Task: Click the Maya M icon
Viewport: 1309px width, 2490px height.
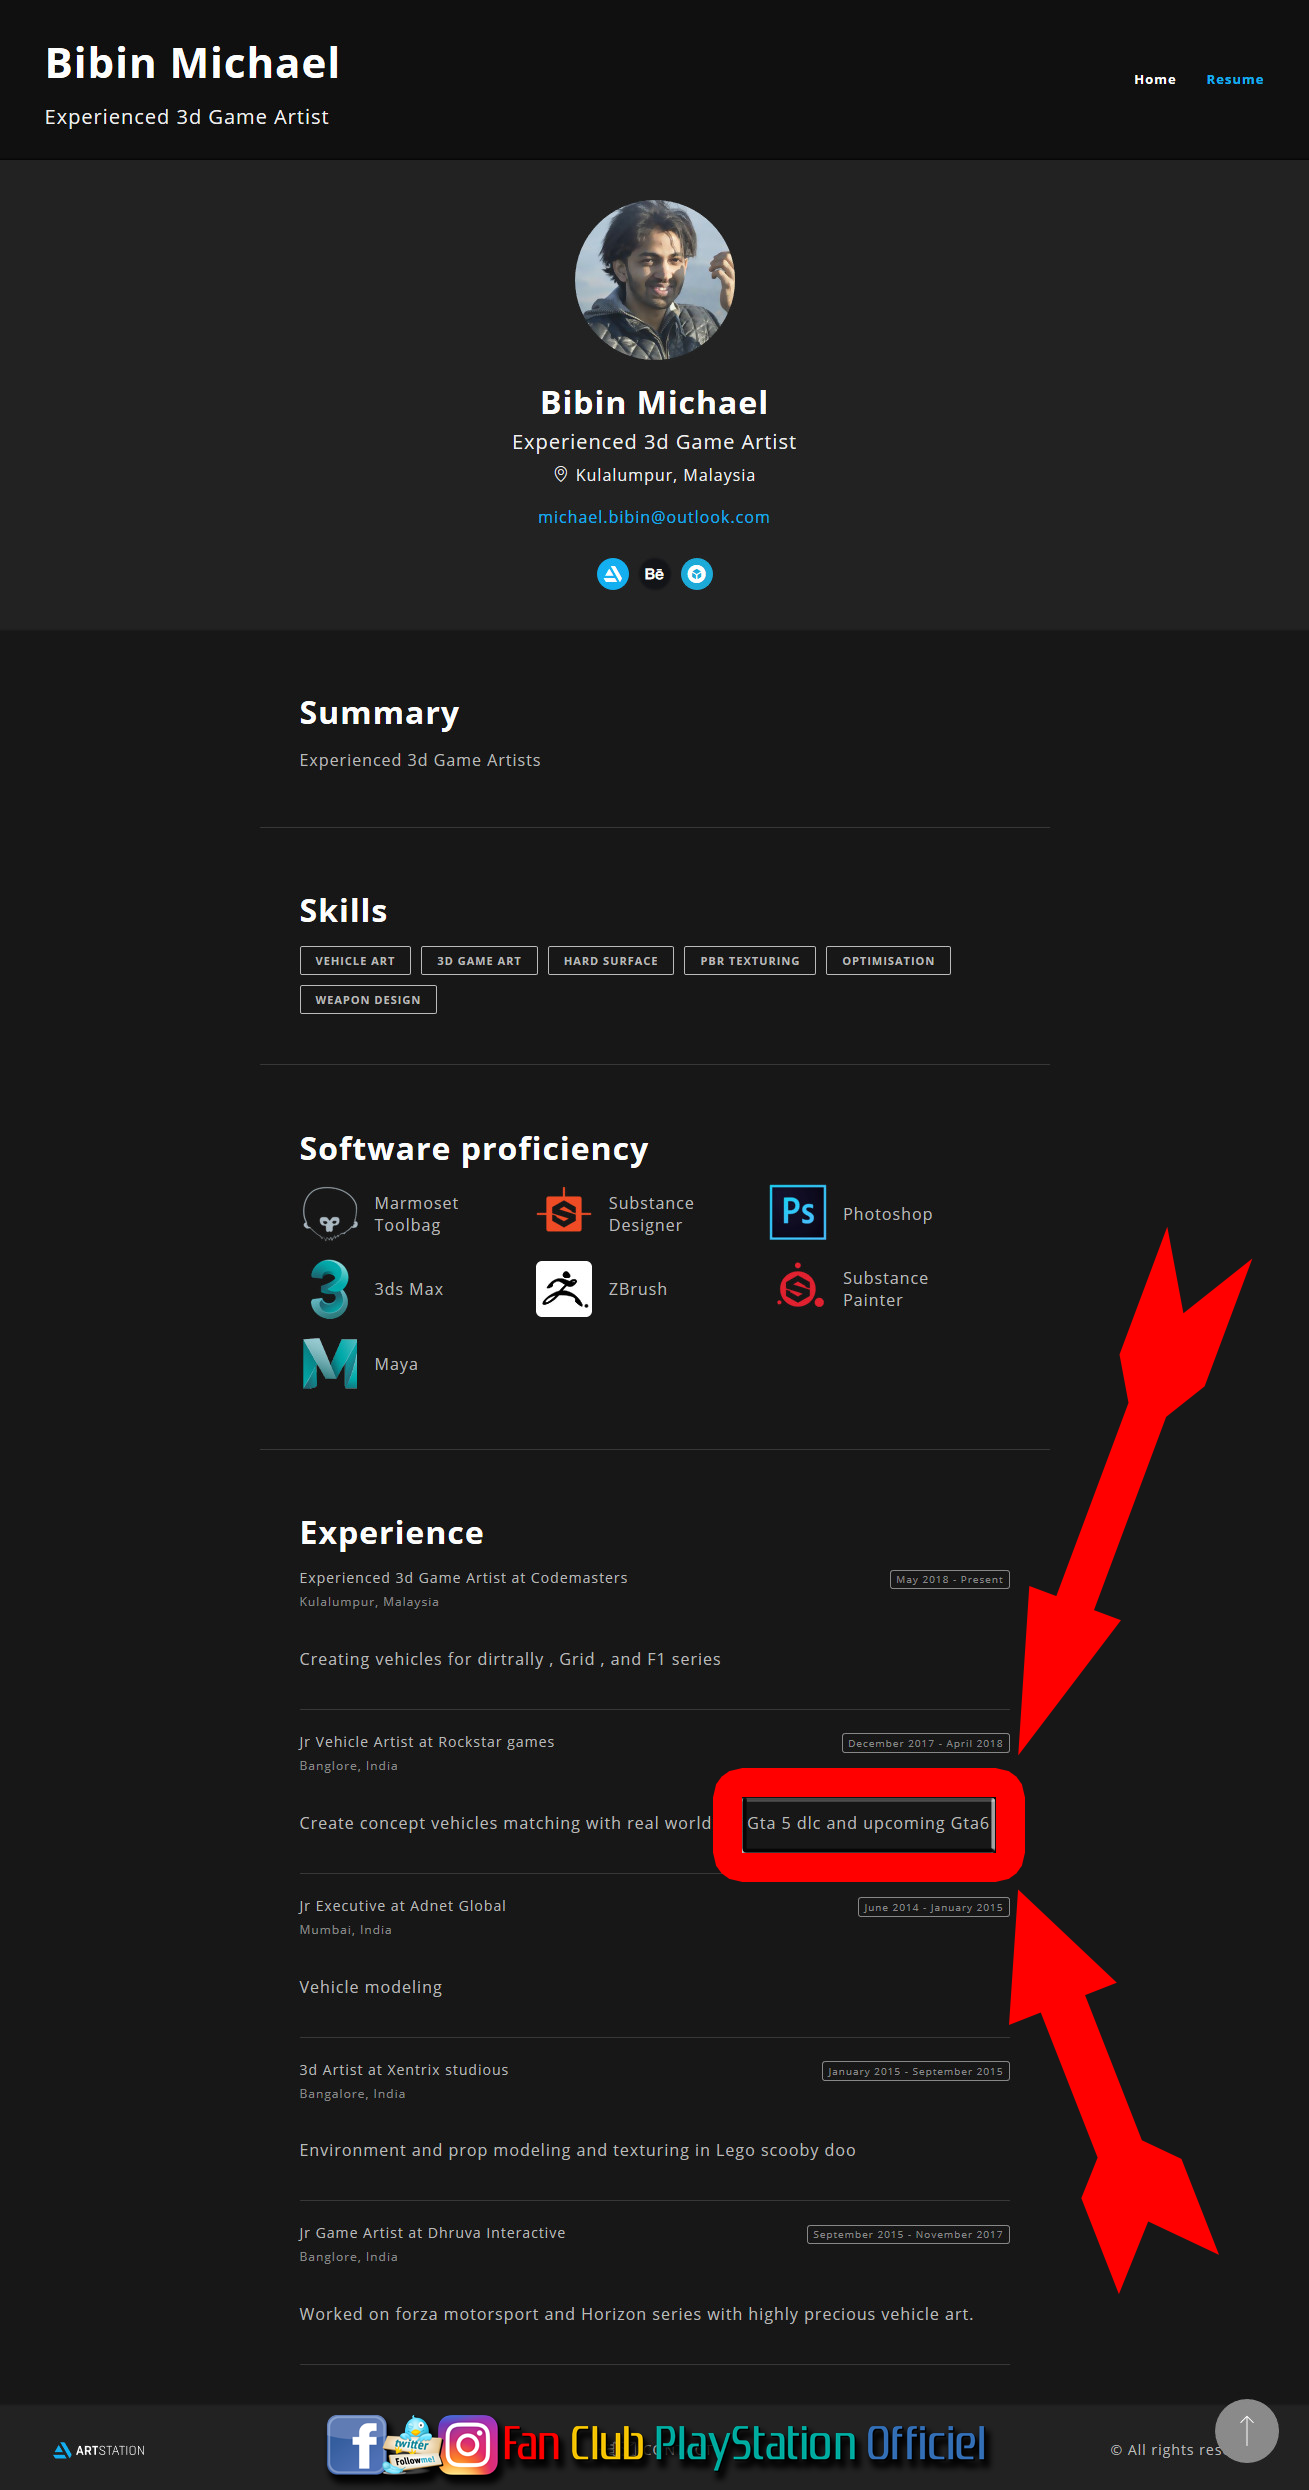Action: click(x=330, y=1364)
